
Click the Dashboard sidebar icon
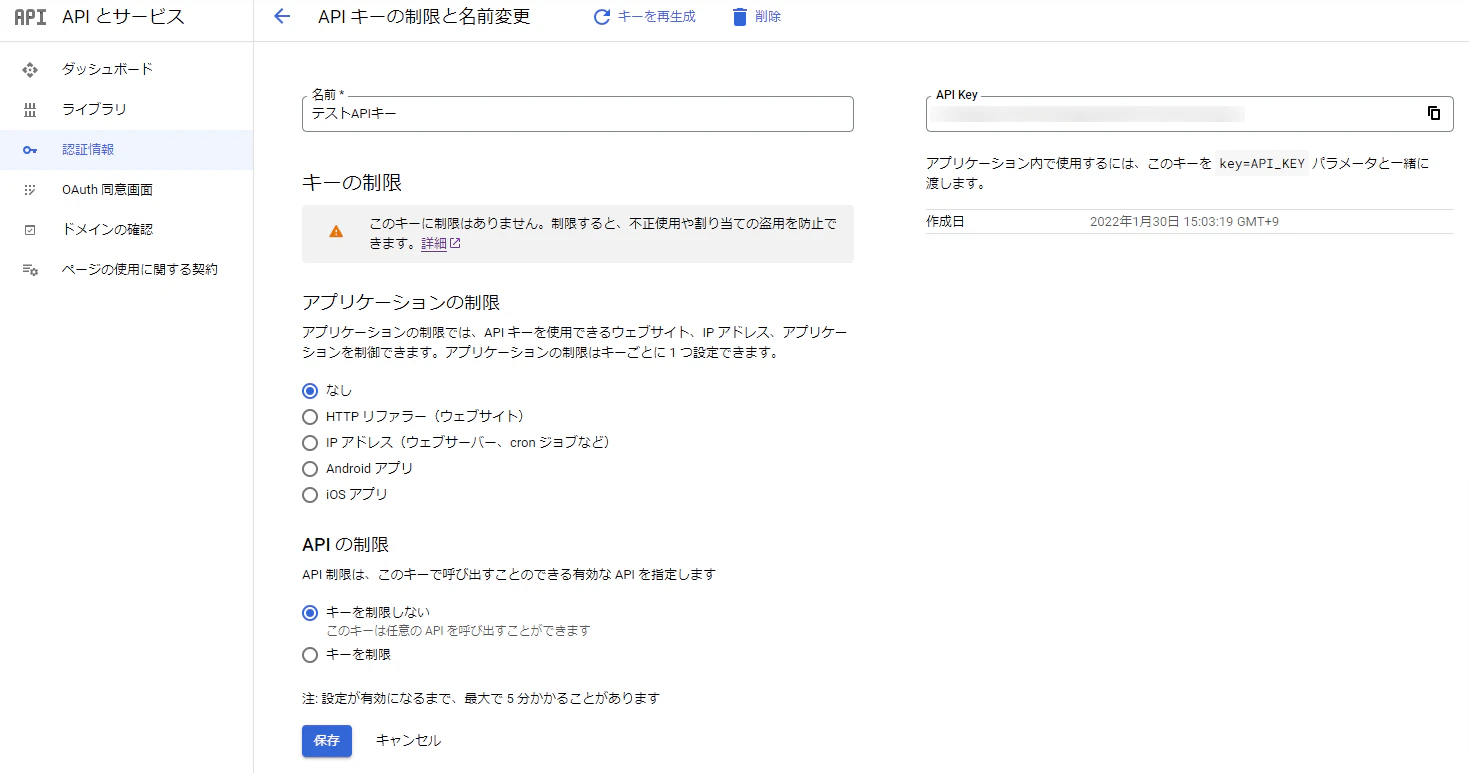click(x=30, y=70)
